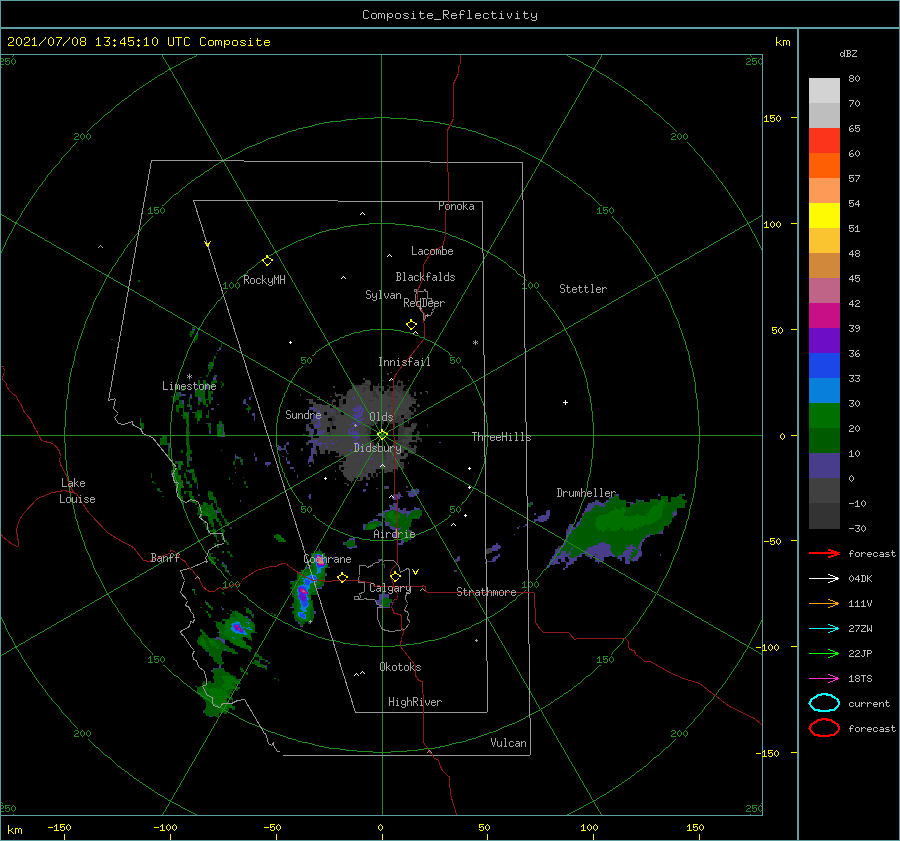Click the Strathmore town label

[486, 592]
